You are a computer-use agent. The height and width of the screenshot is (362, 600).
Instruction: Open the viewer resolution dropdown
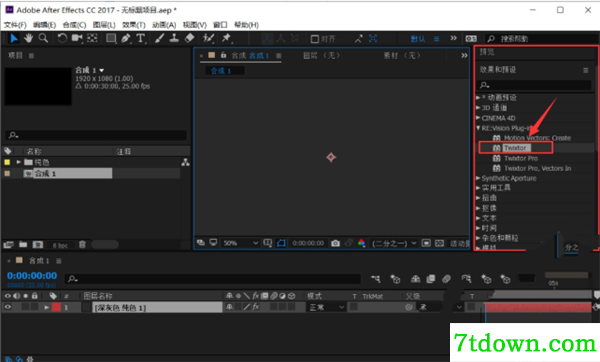point(394,243)
